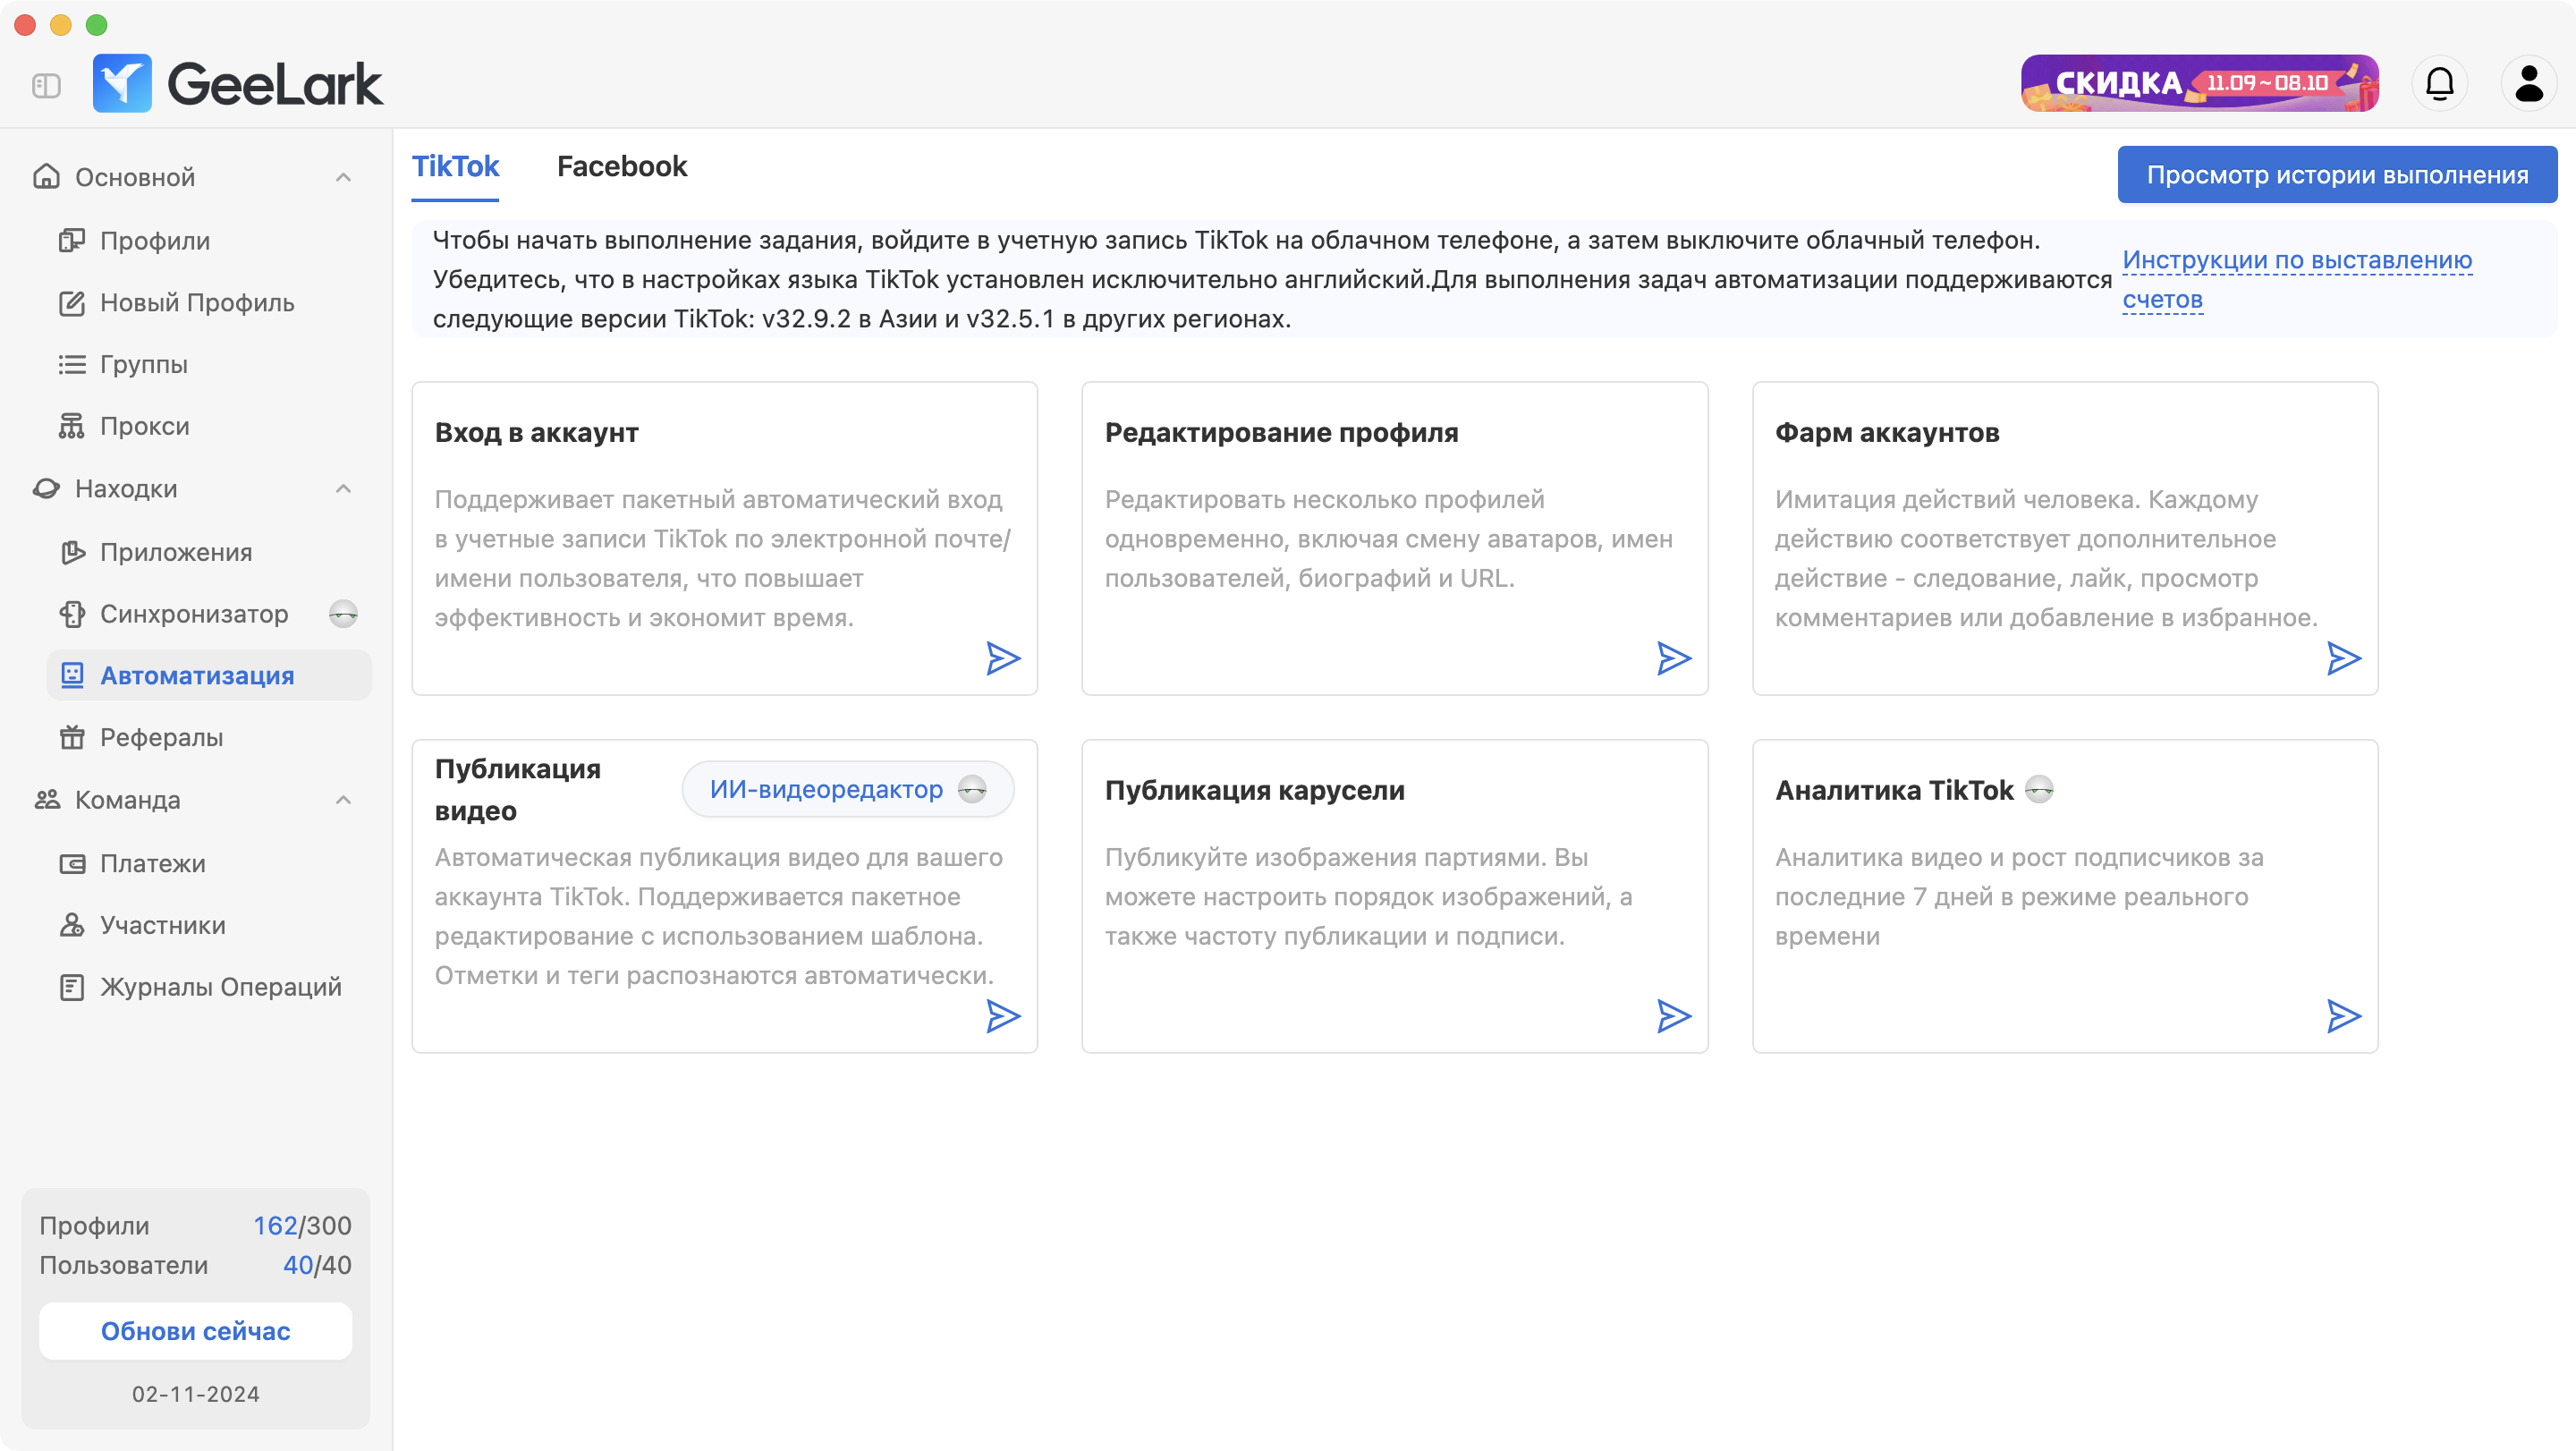
Task: Switch to the TikTok tab
Action: coord(455,166)
